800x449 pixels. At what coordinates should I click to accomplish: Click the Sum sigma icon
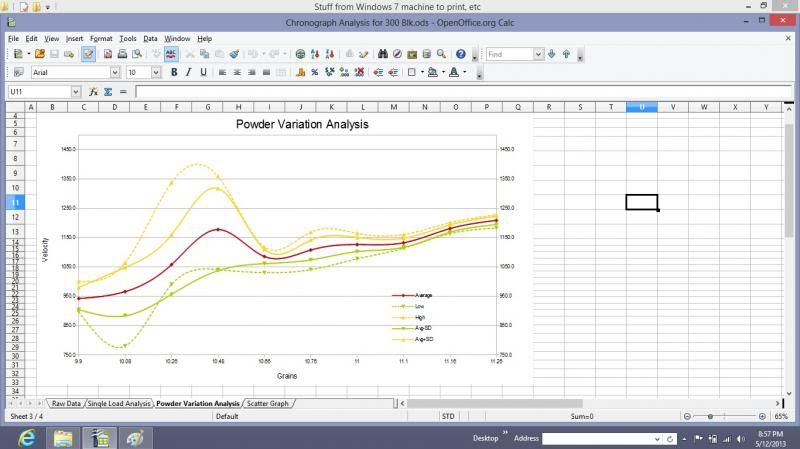pos(108,92)
